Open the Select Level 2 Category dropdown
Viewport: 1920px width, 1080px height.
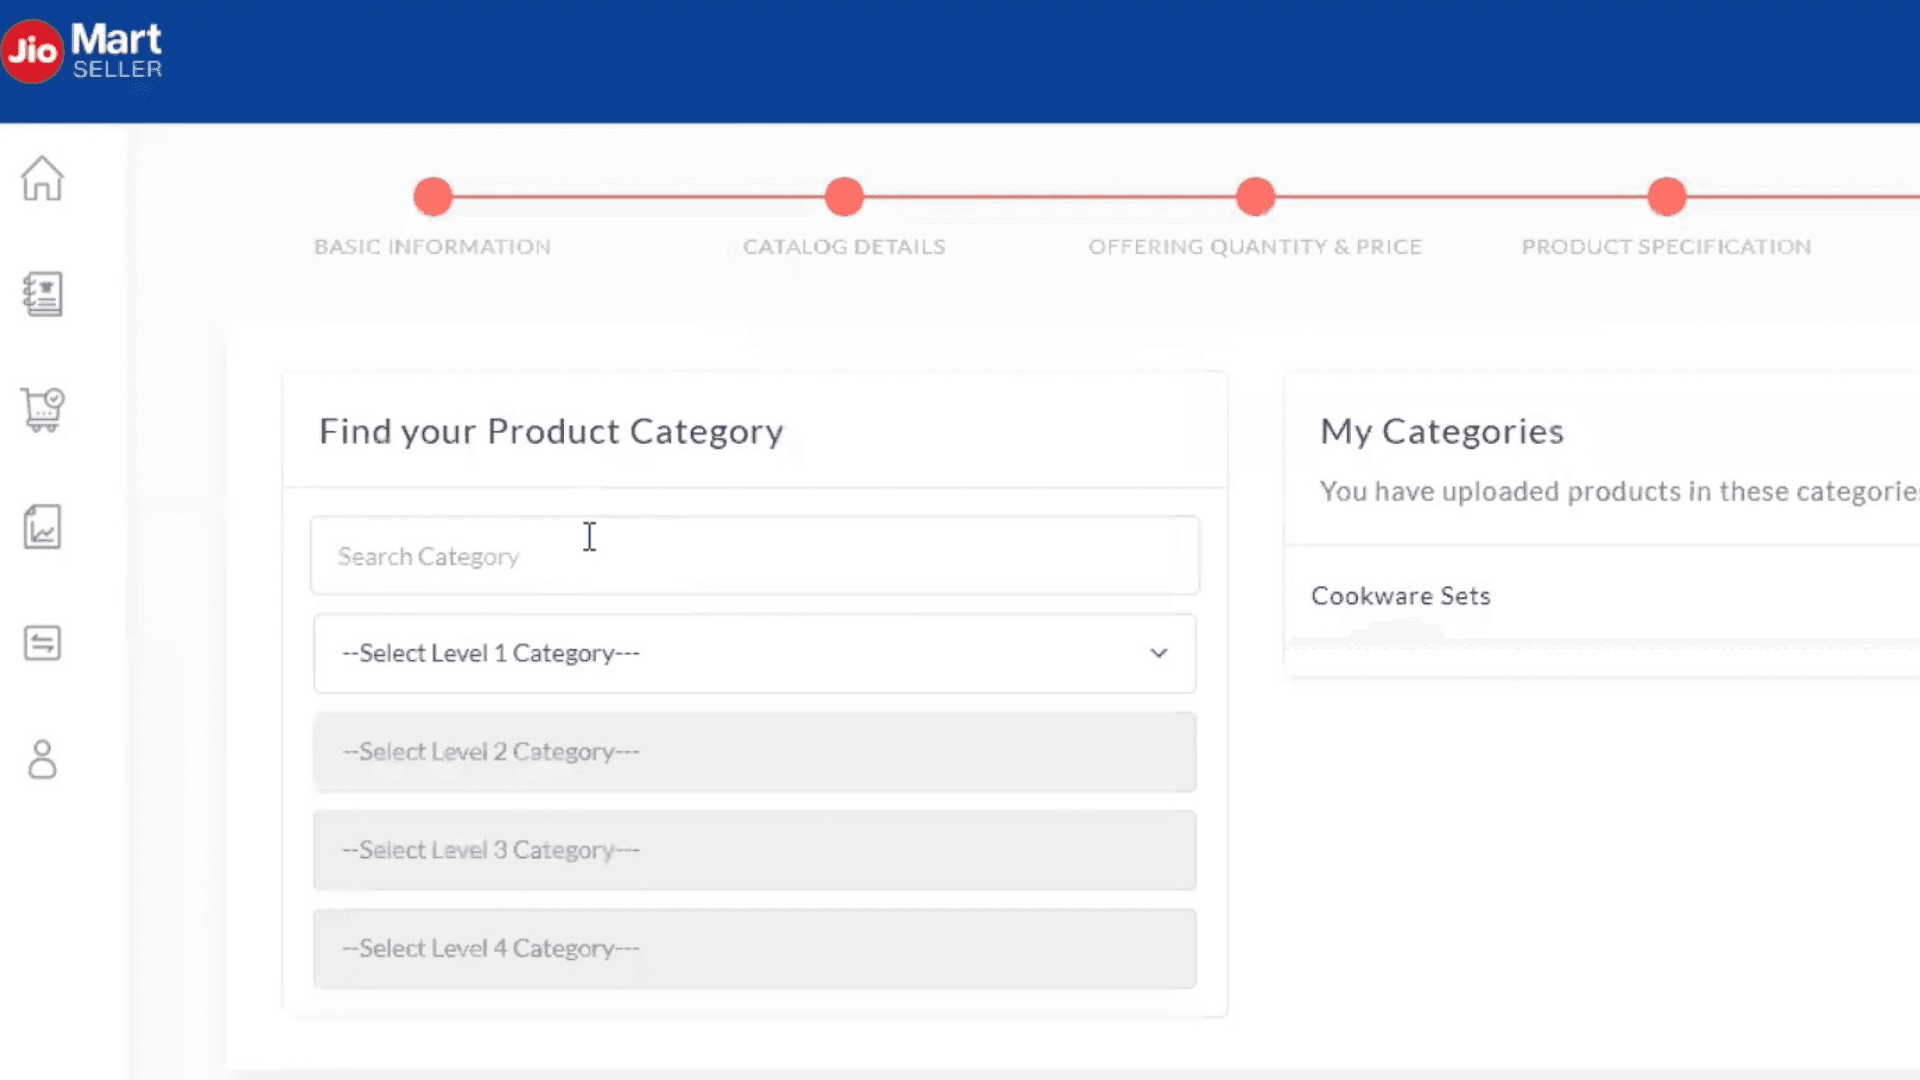point(754,752)
